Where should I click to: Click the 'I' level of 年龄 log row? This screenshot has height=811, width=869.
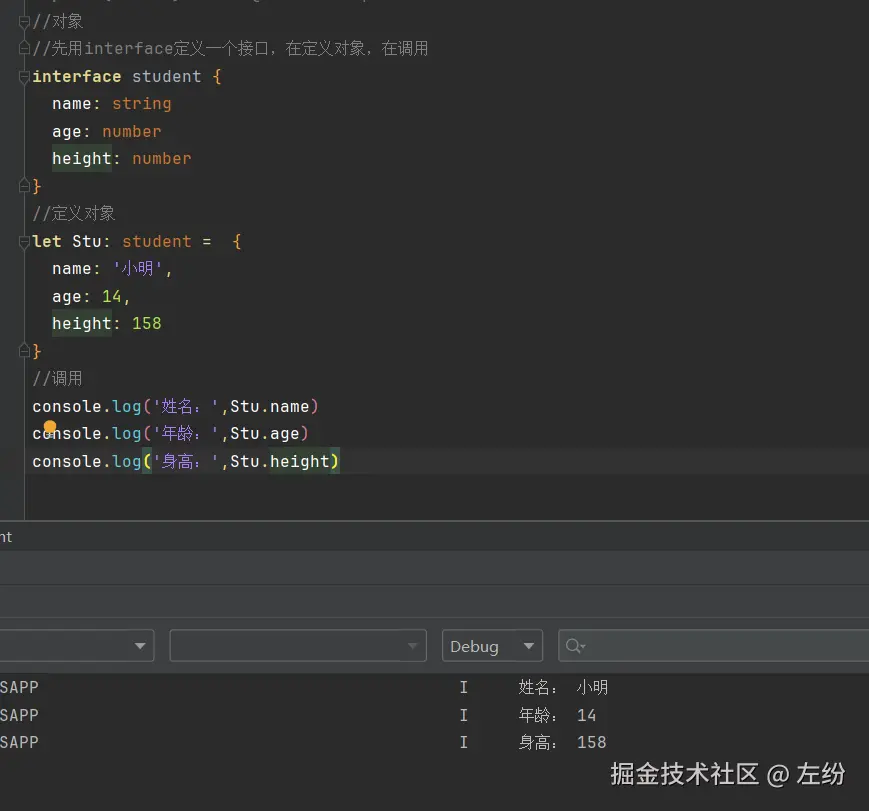pyautogui.click(x=464, y=715)
